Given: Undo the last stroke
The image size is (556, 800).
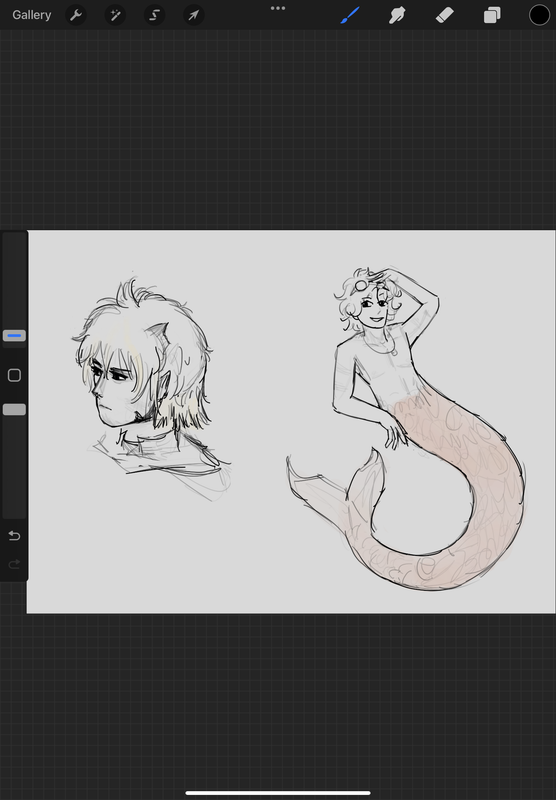Looking at the screenshot, I should pyautogui.click(x=14, y=536).
